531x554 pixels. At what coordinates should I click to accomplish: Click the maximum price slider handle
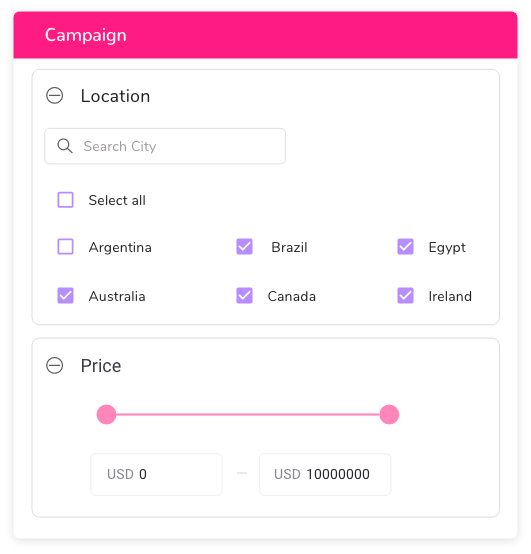pos(389,414)
